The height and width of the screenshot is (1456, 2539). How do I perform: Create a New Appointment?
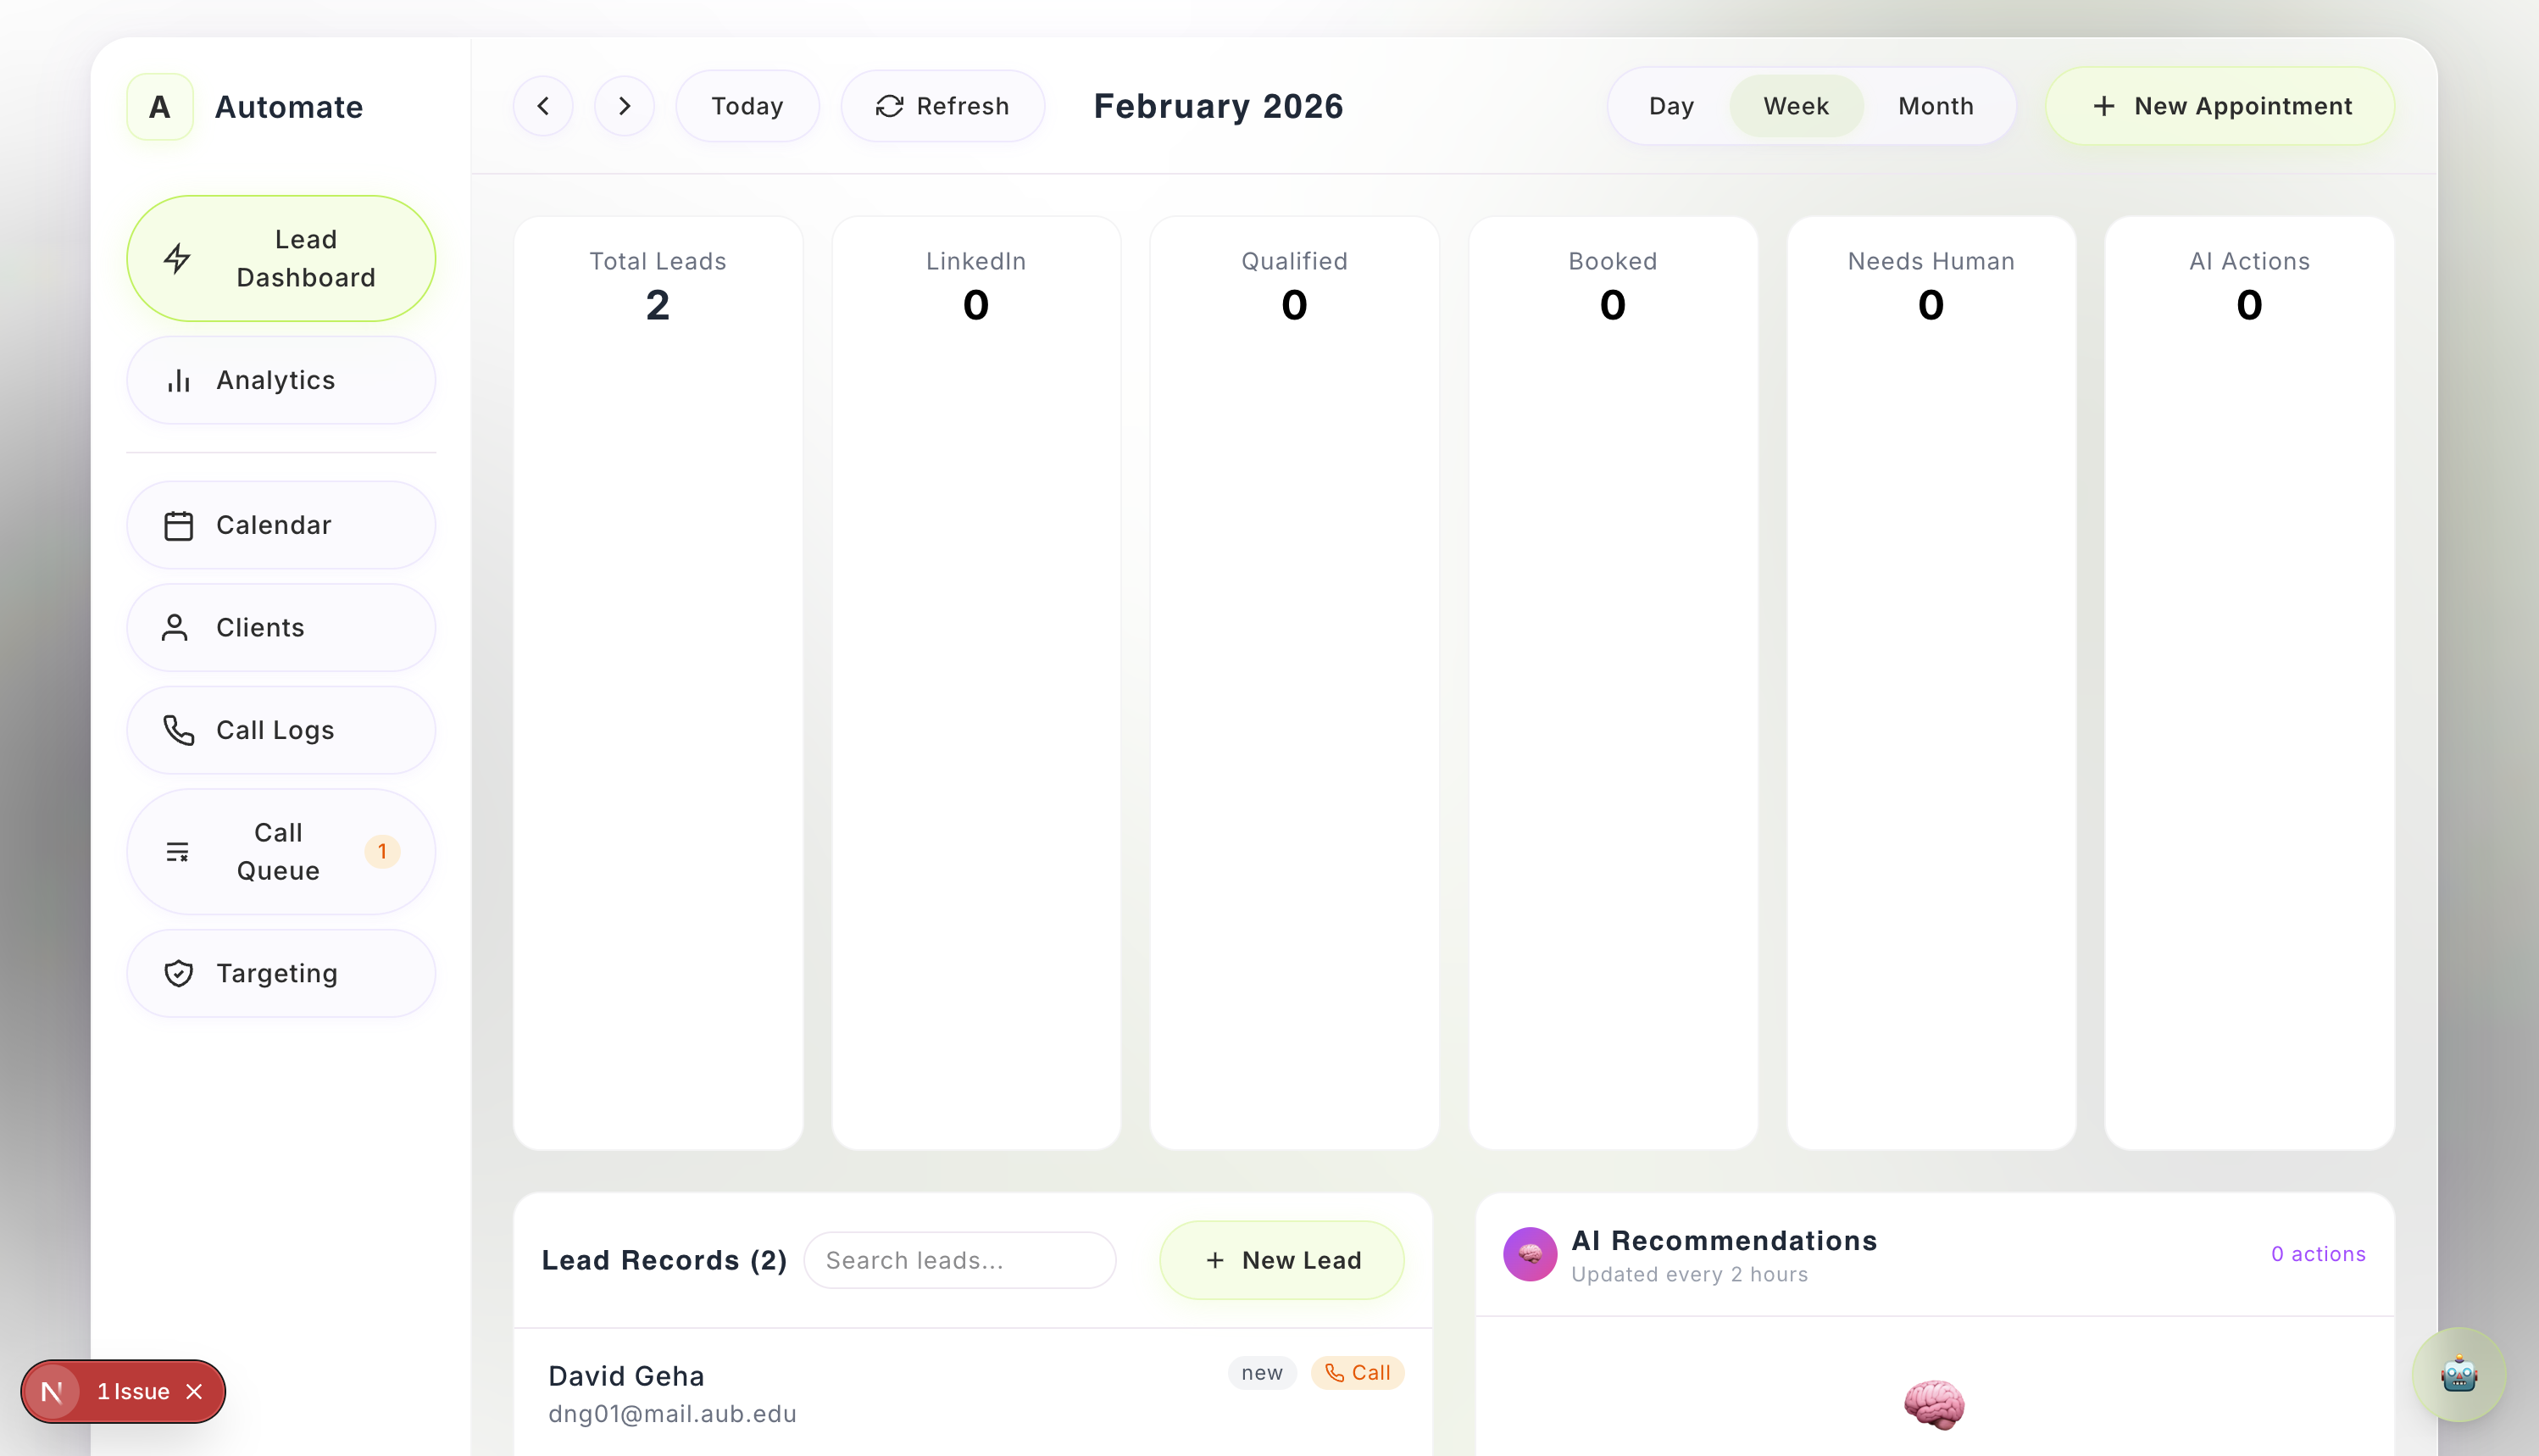pos(2220,106)
